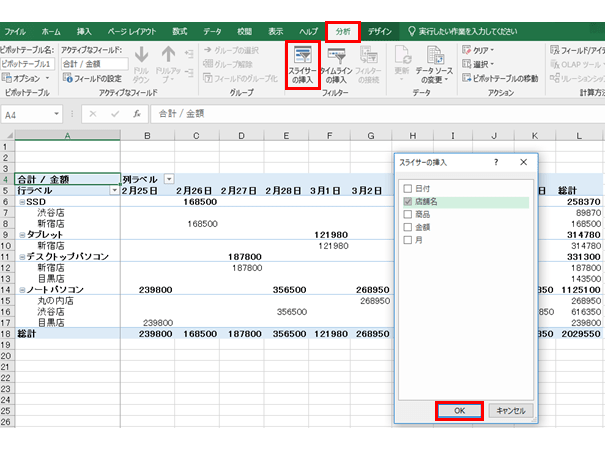The height and width of the screenshot is (450, 605).
Task: Open the 列ラベル filter dropdown
Action: pos(167,178)
